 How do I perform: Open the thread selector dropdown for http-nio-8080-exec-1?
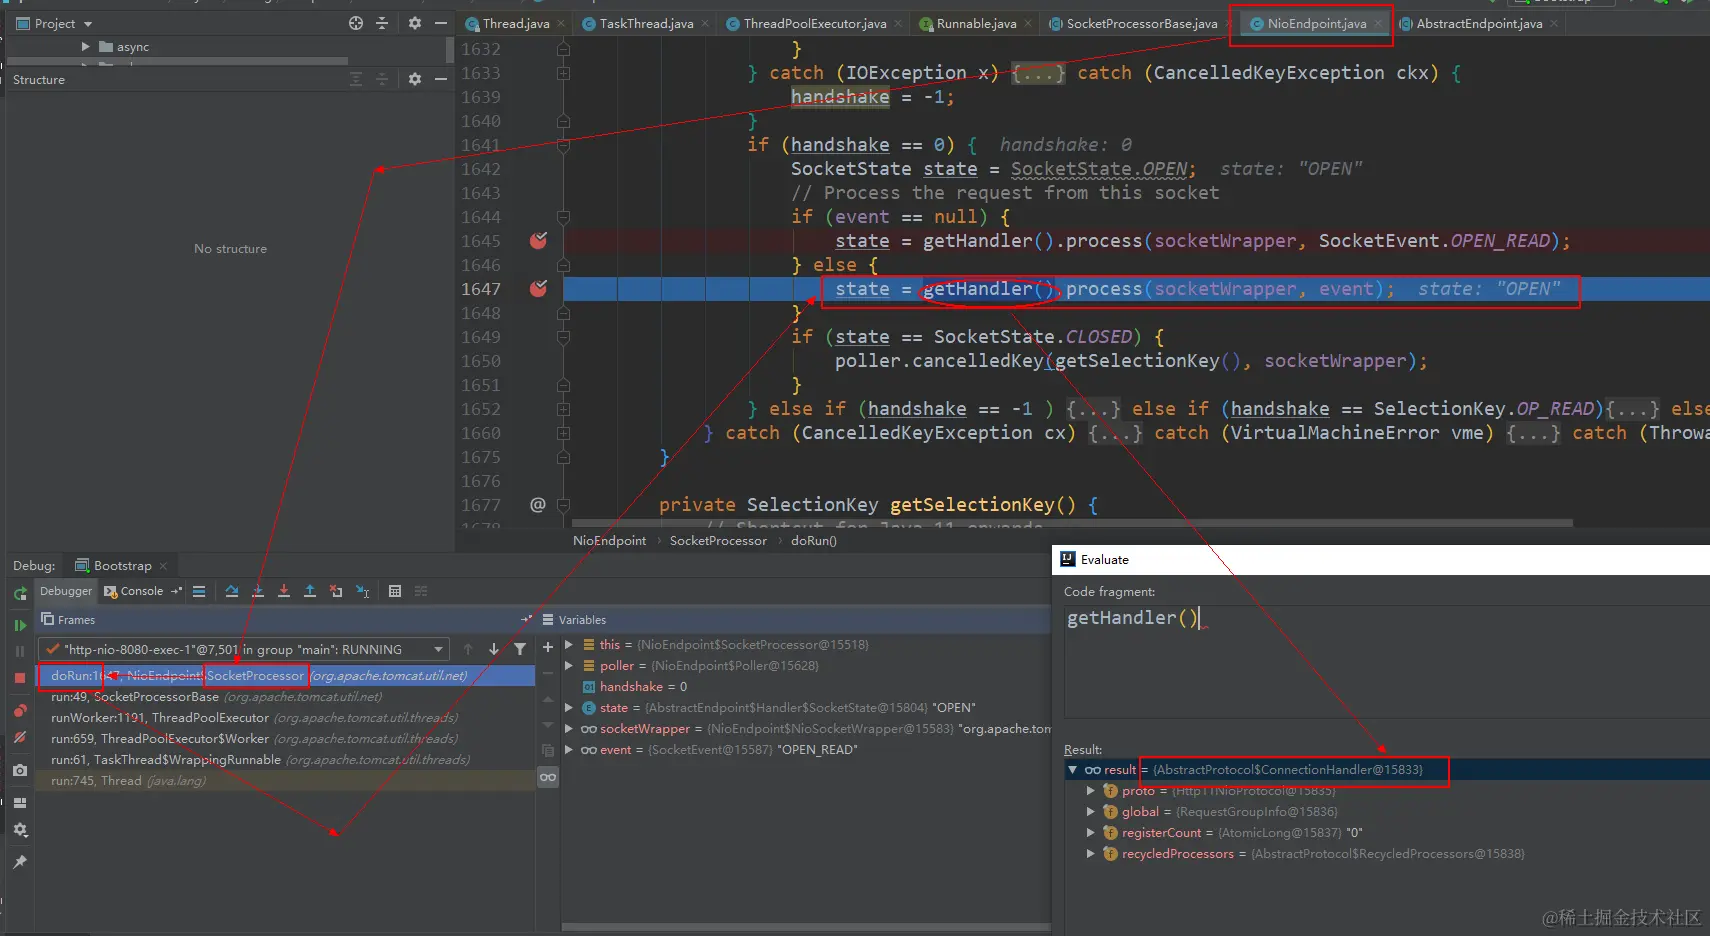point(244,649)
